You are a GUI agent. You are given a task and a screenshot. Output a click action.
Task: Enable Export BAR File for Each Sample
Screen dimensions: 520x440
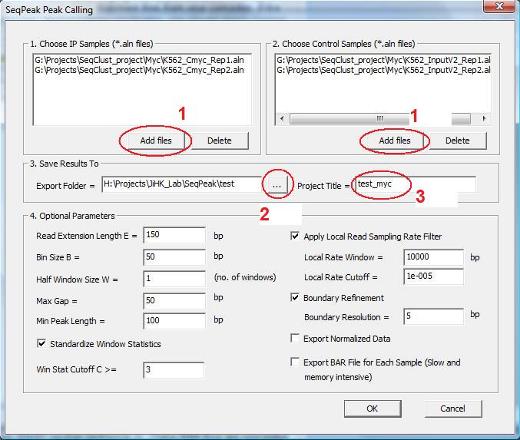pyautogui.click(x=295, y=362)
